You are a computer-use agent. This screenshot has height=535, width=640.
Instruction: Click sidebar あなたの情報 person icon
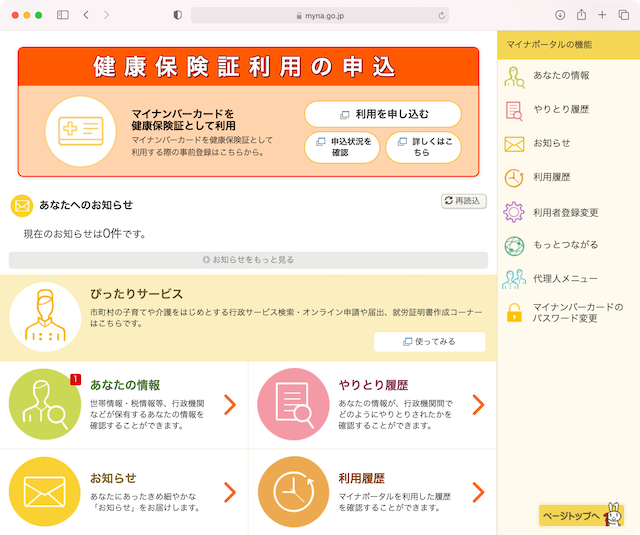tap(514, 78)
